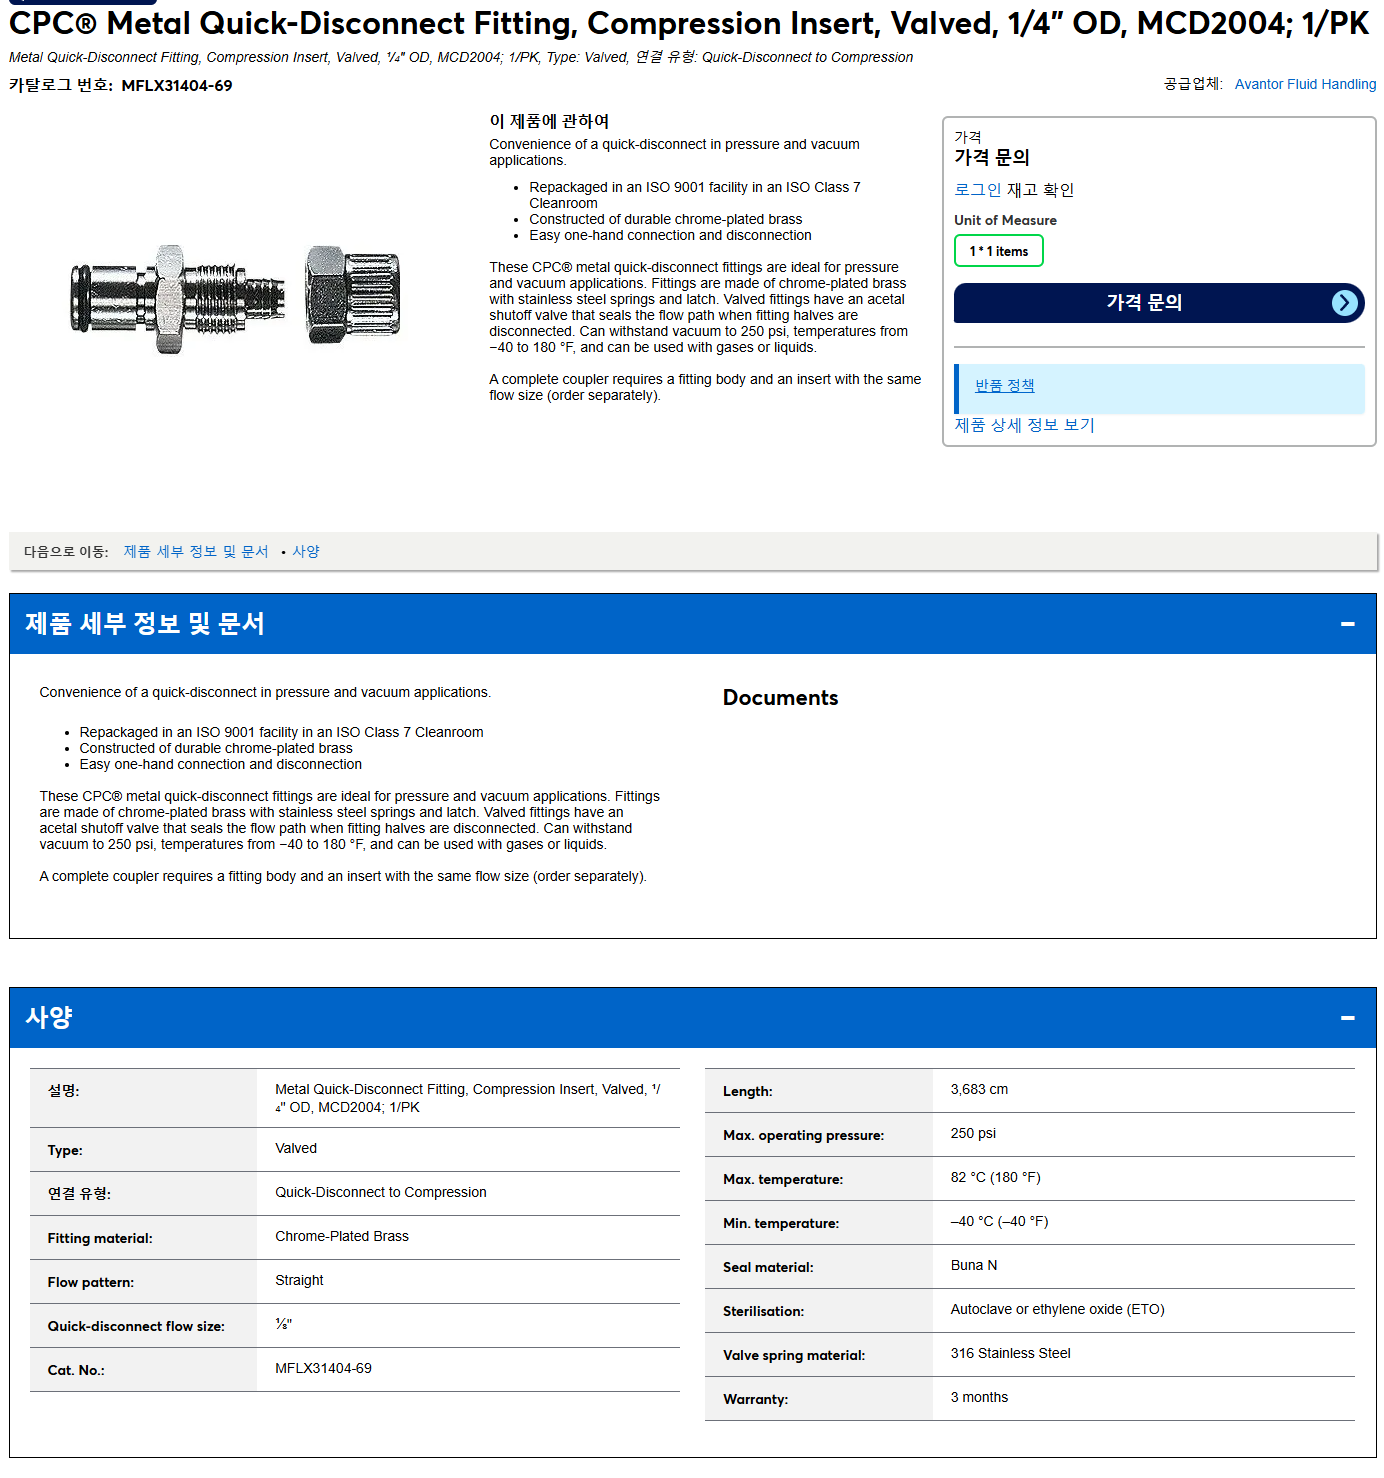1384x1478 pixels.
Task: Click the 250 psi pressure value
Action: [973, 1133]
